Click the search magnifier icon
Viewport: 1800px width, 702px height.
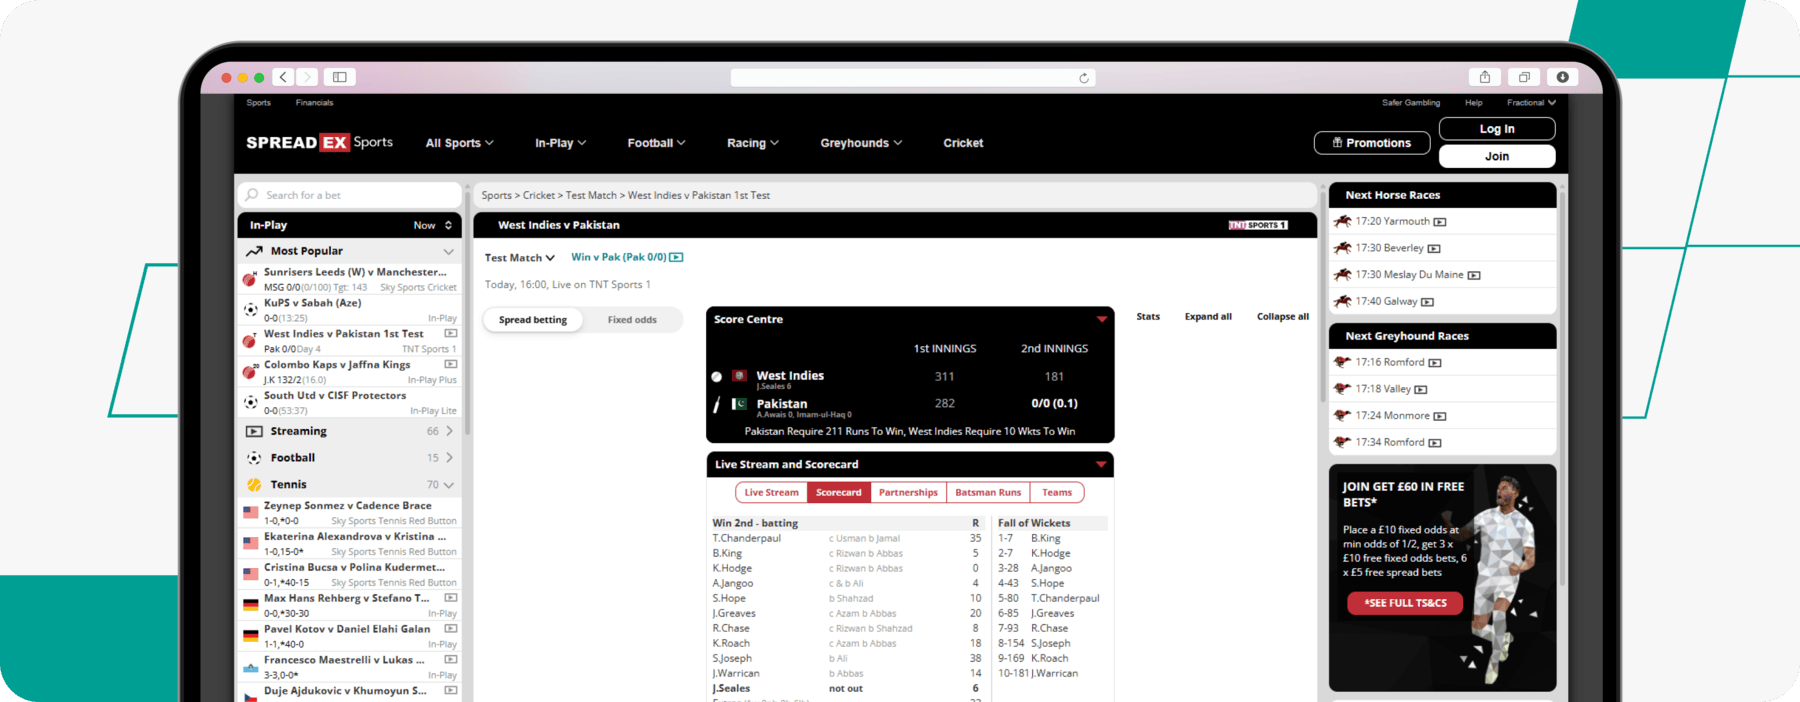[252, 195]
